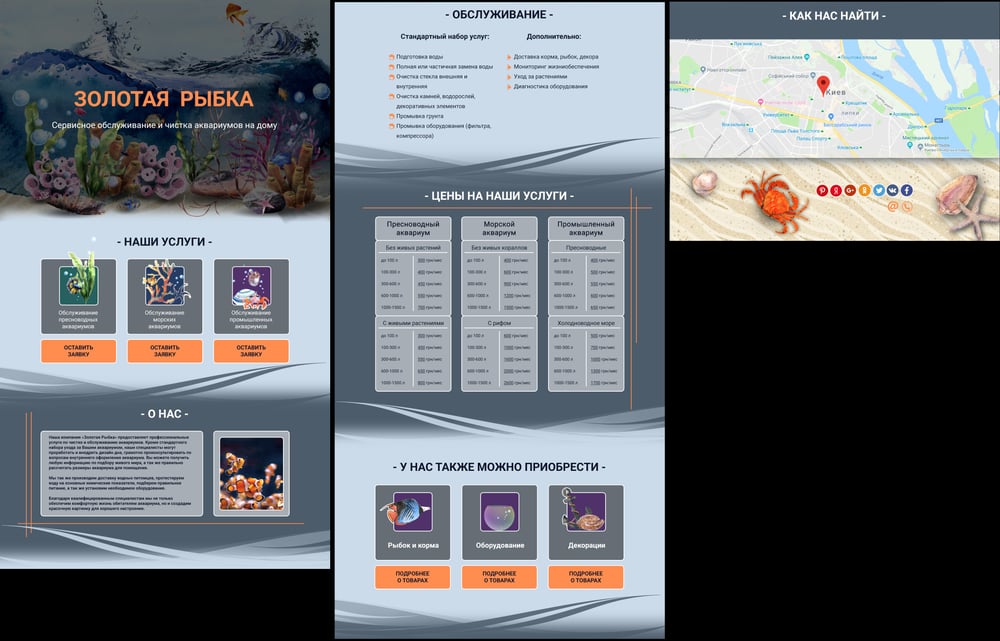Click the 'С рифом' subheading
The image size is (1000, 641).
499,323
